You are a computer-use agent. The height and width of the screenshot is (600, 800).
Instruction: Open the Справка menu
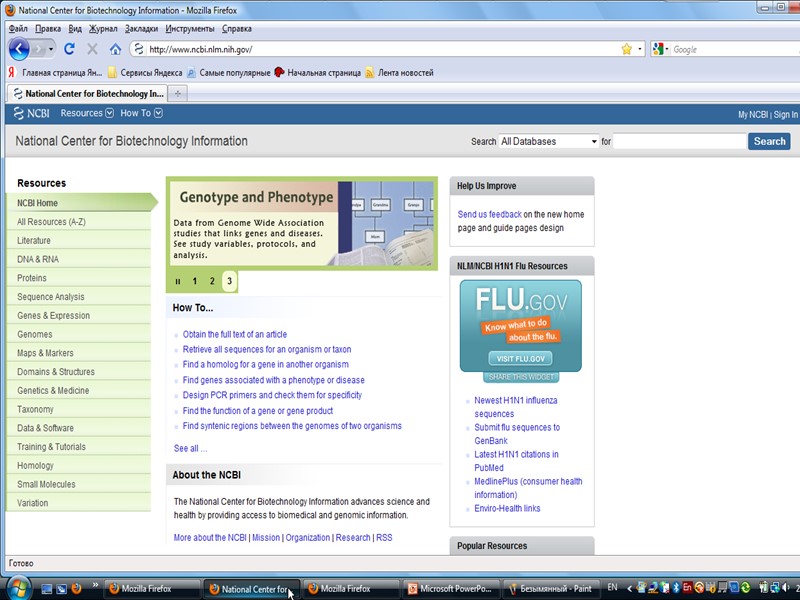point(237,29)
